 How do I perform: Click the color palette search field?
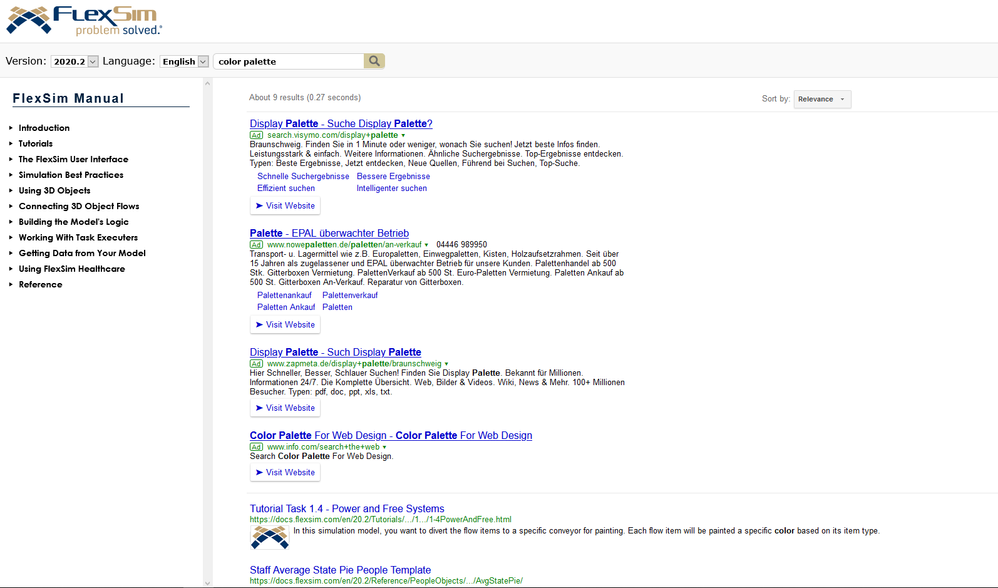(x=289, y=62)
